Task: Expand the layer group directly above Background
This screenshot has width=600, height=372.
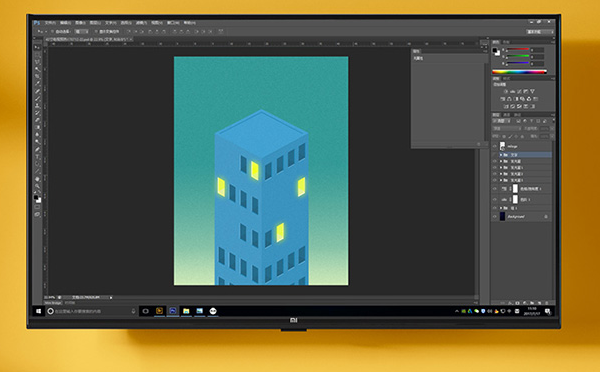Action: click(501, 208)
